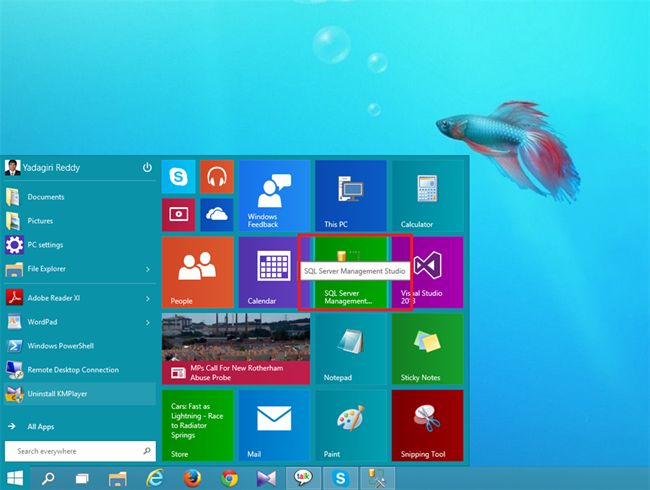Launch Windows PowerShell
This screenshot has width=650, height=490.
click(x=80, y=346)
